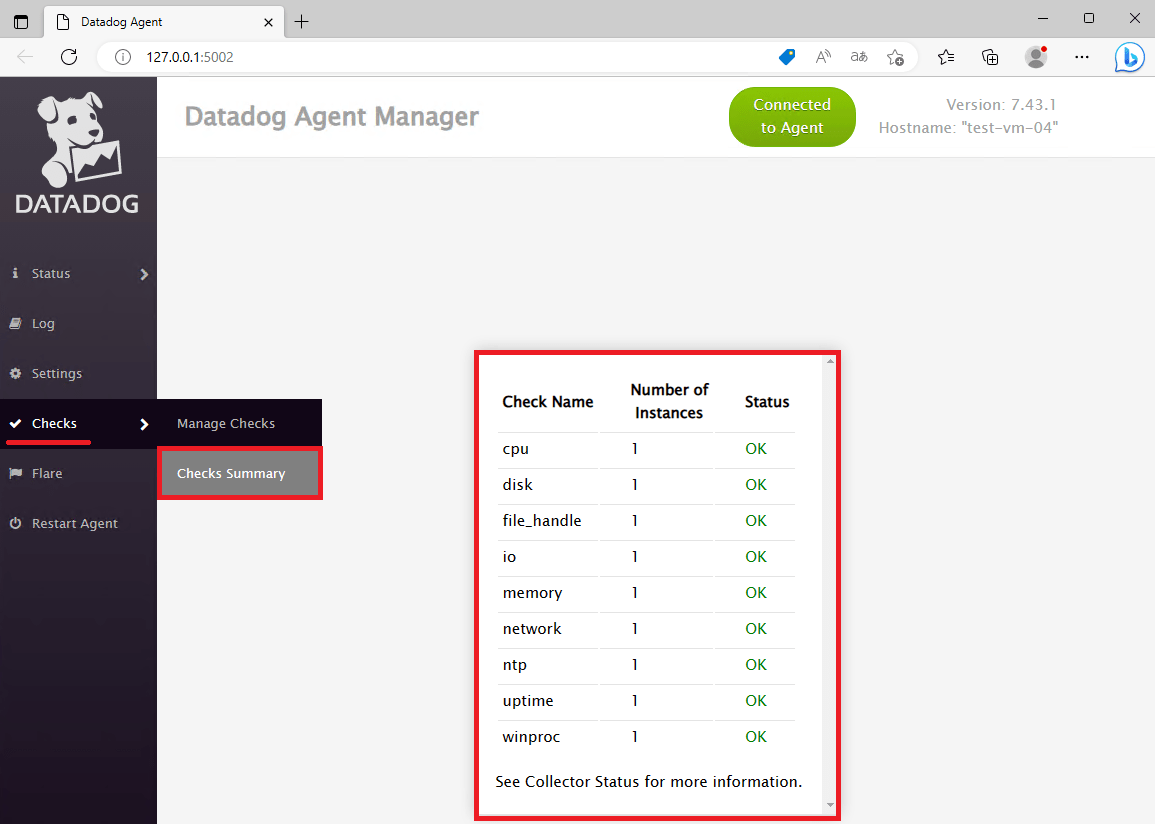View site information icon in address bar
Image resolution: width=1155 pixels, height=824 pixels.
[123, 57]
